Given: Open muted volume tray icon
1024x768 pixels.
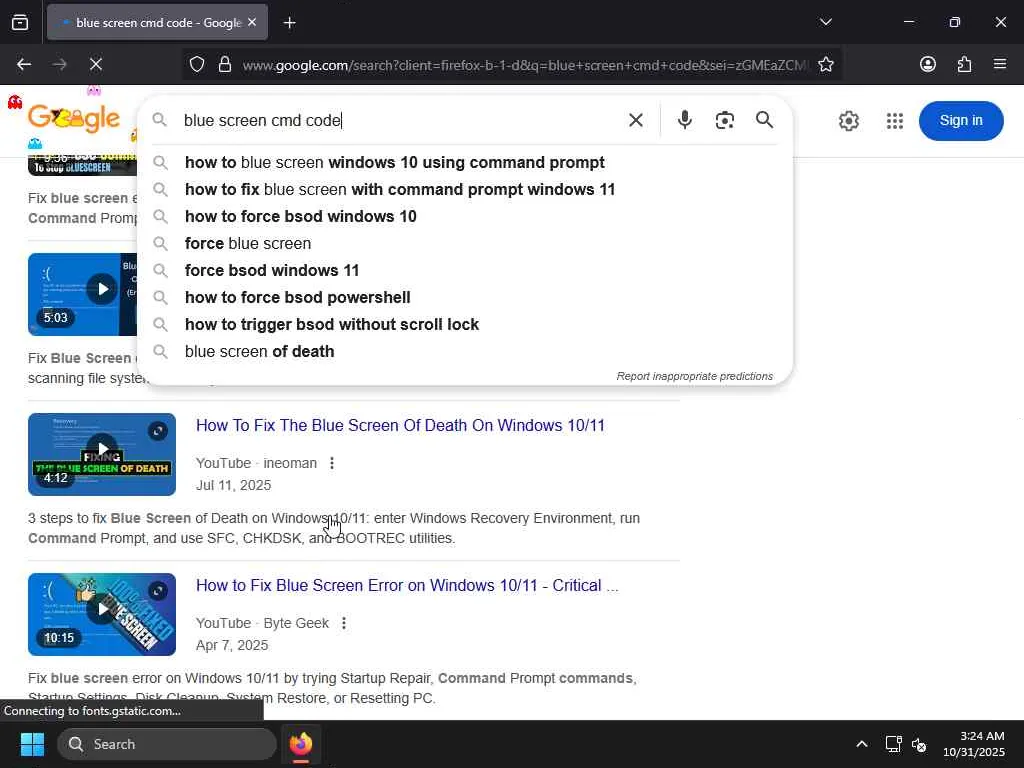Looking at the screenshot, I should coord(919,744).
